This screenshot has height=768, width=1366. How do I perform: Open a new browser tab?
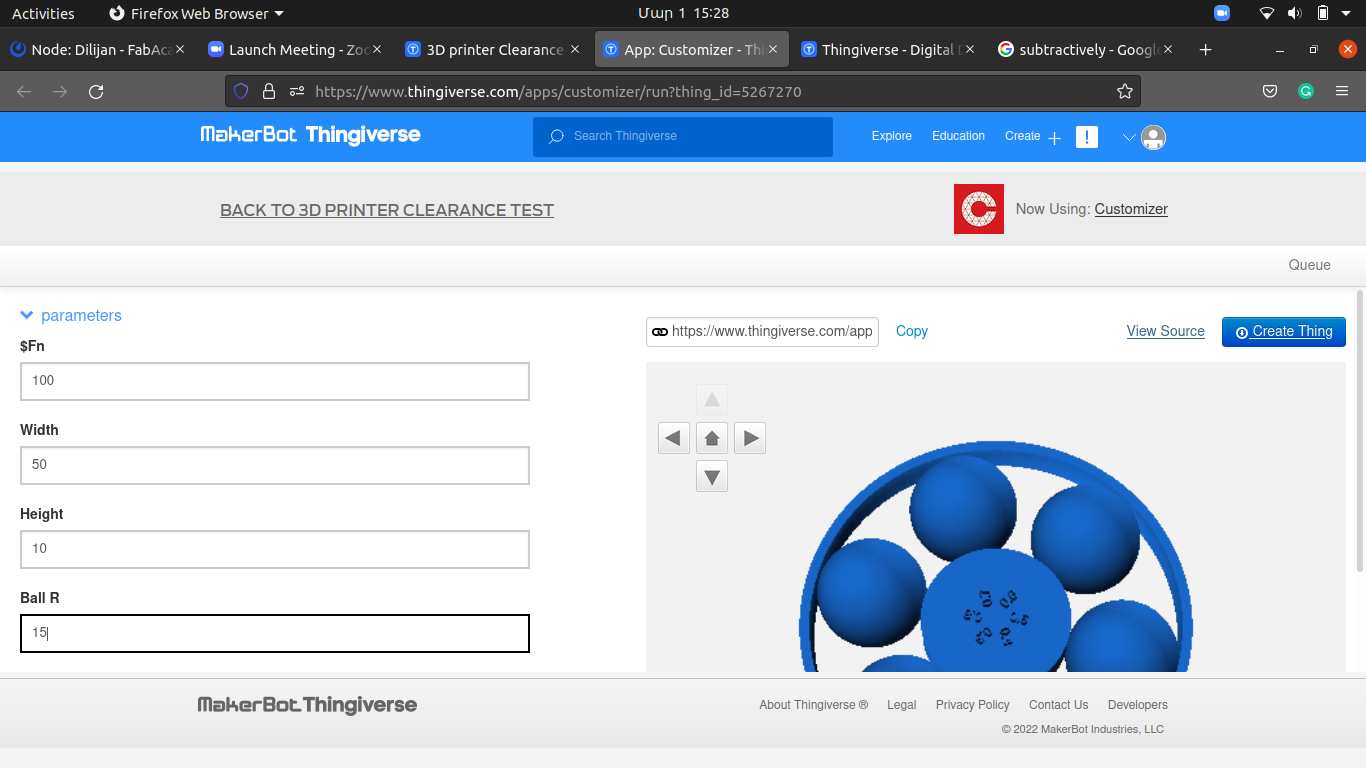coord(1206,49)
